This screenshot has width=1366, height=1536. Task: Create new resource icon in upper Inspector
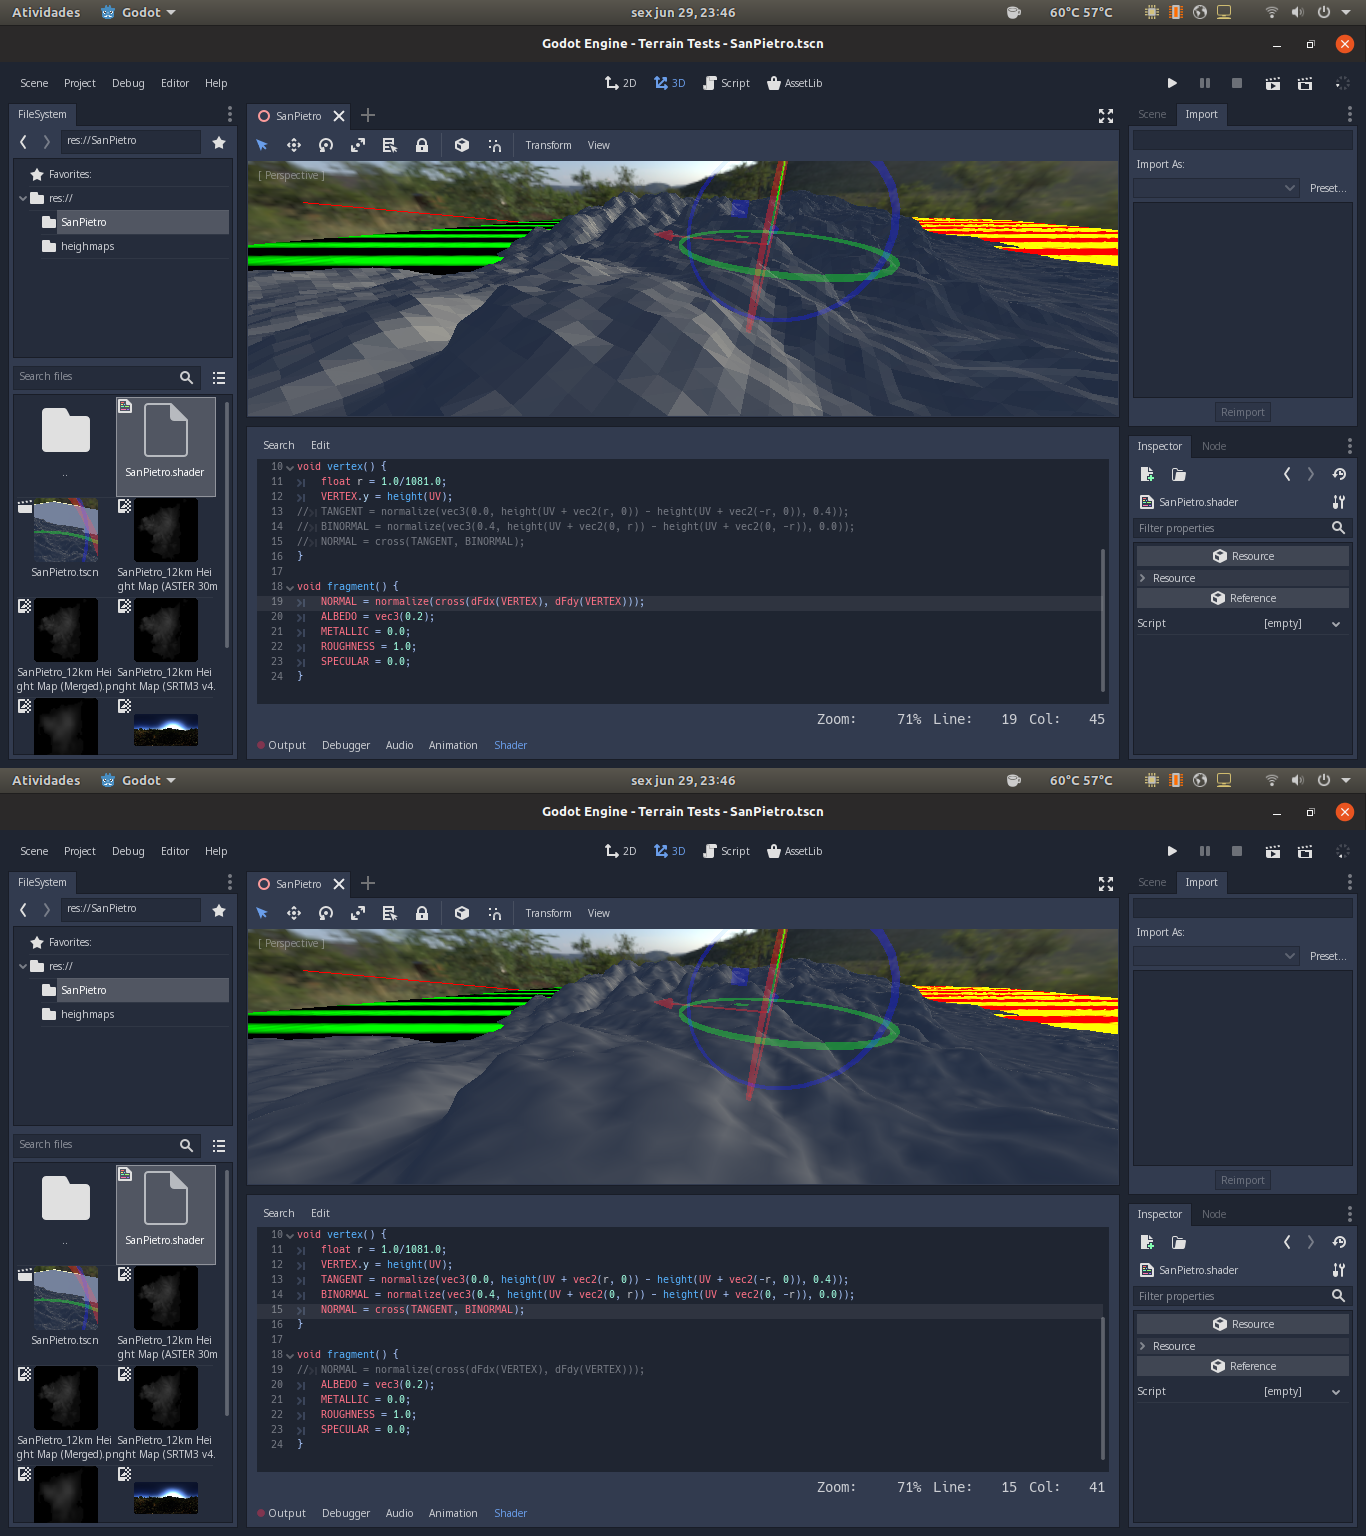click(x=1147, y=474)
